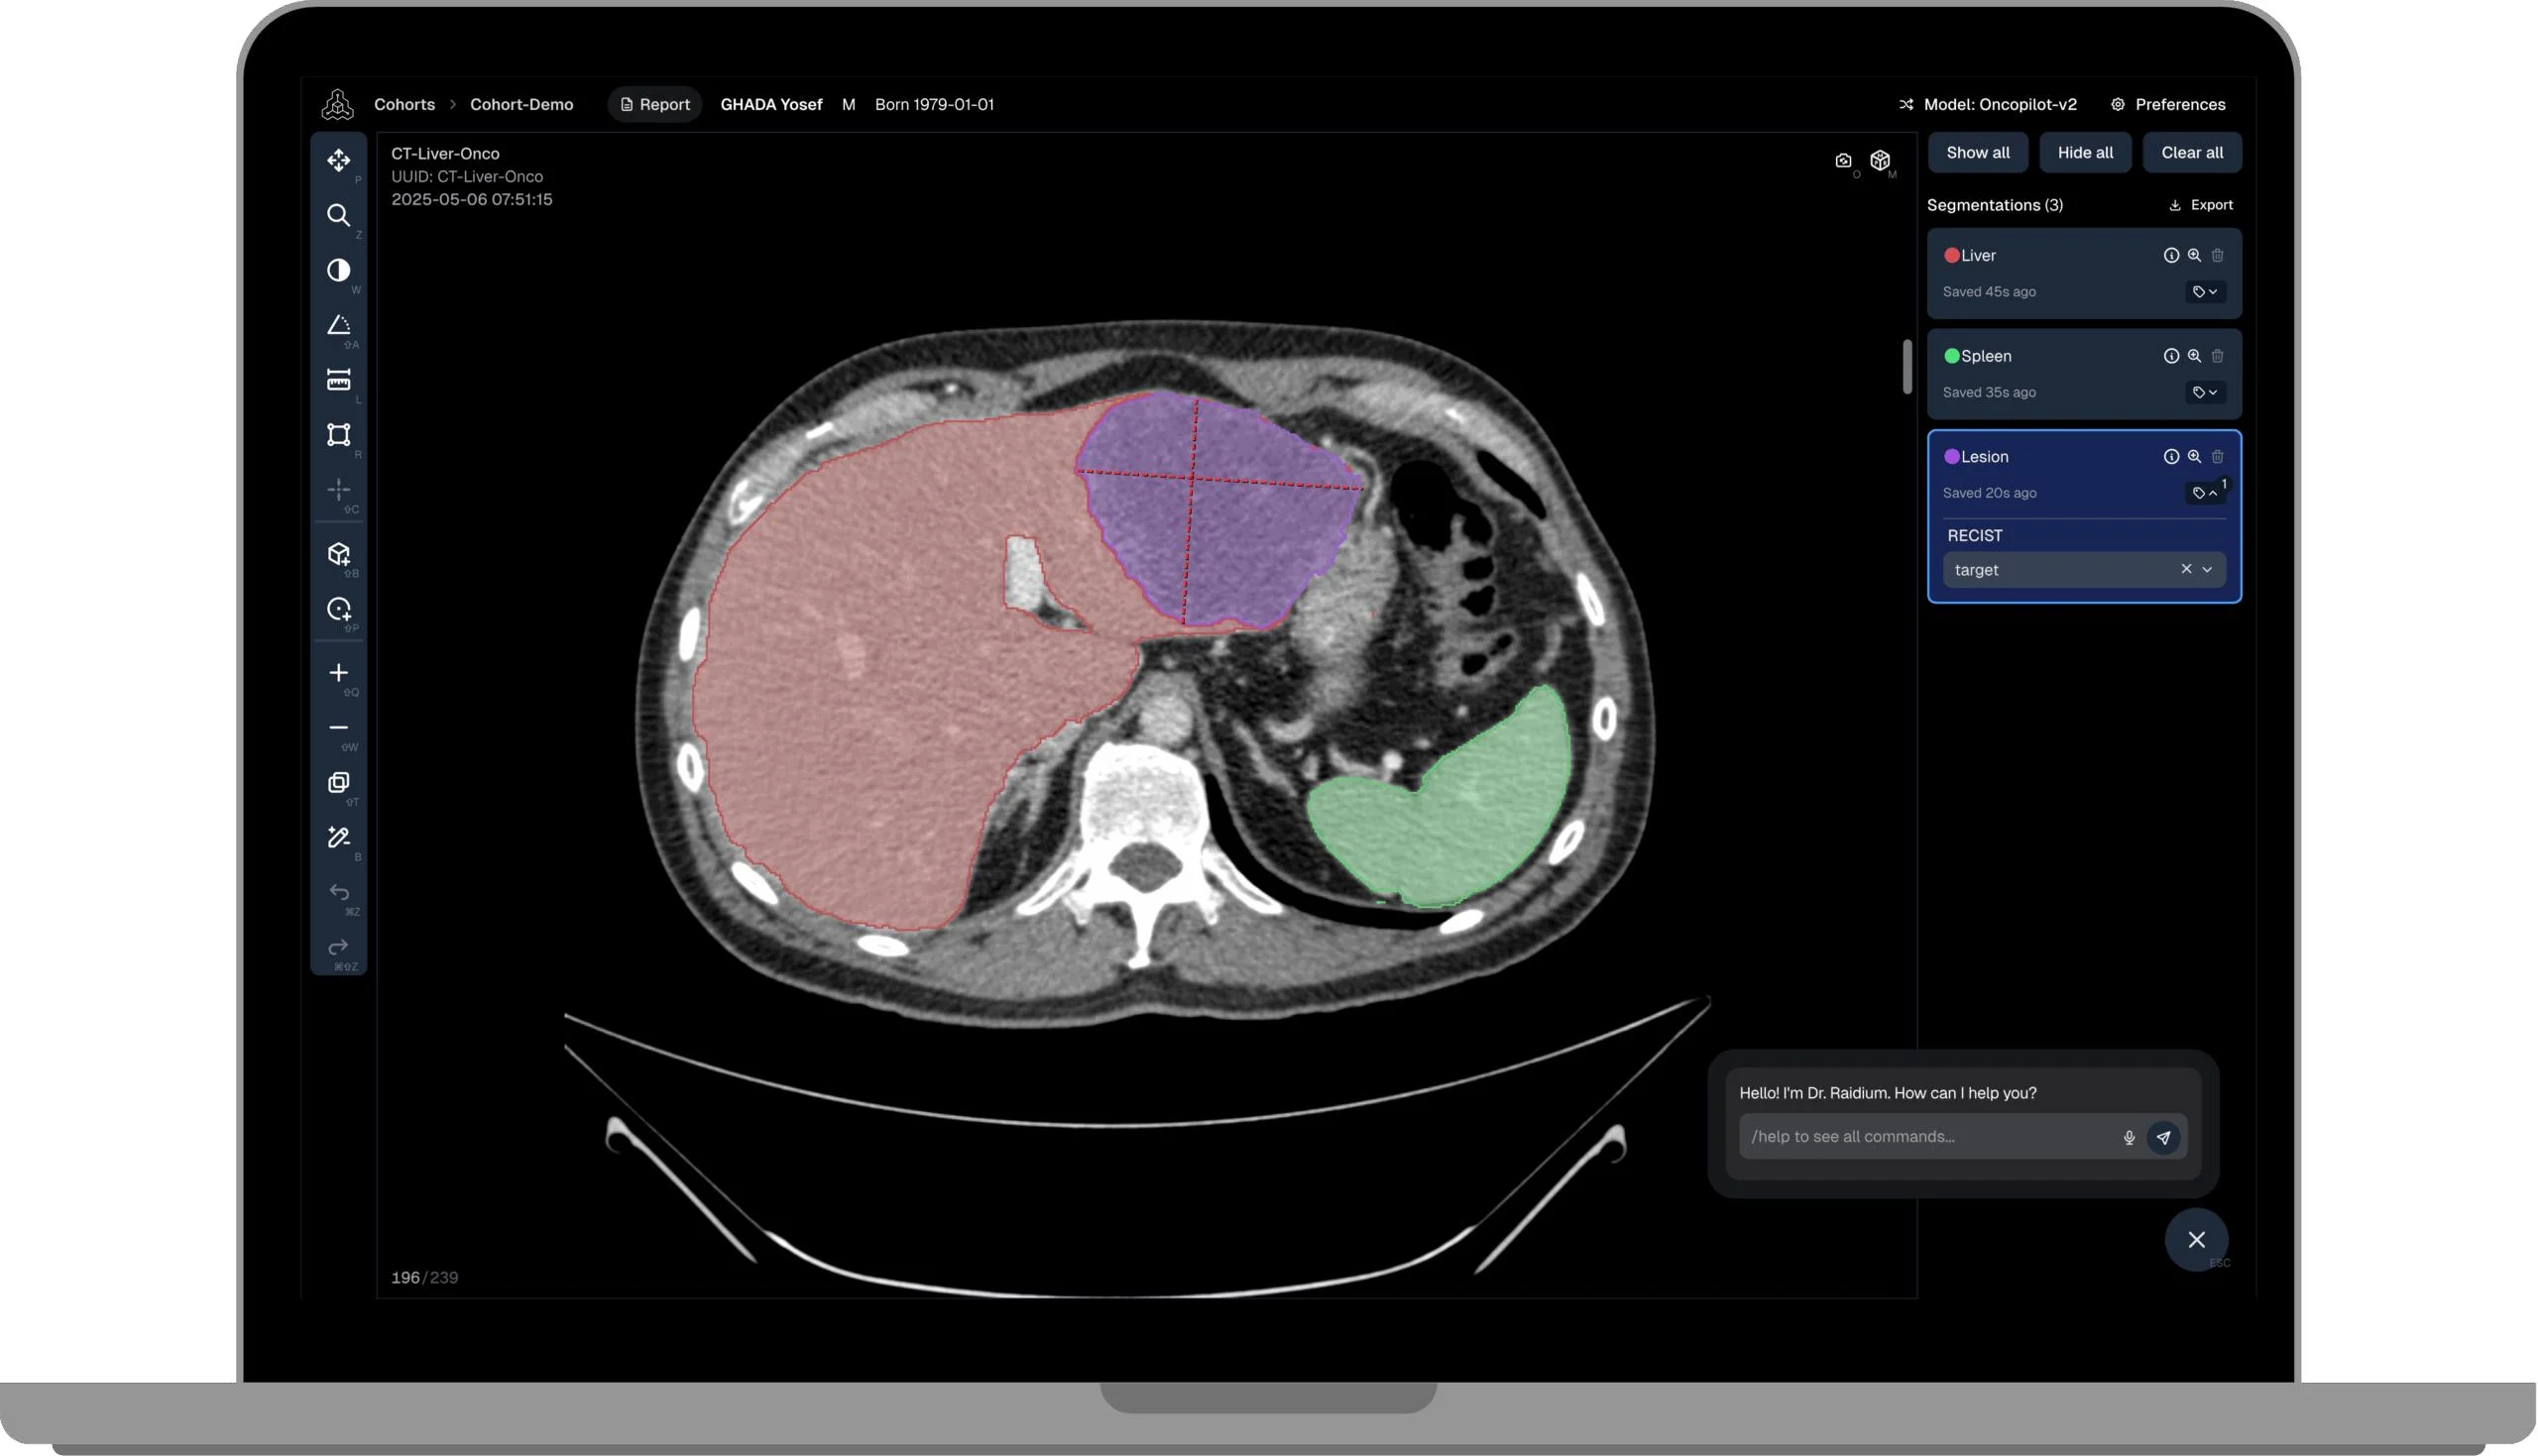Click the minus subtract region tool

point(338,727)
